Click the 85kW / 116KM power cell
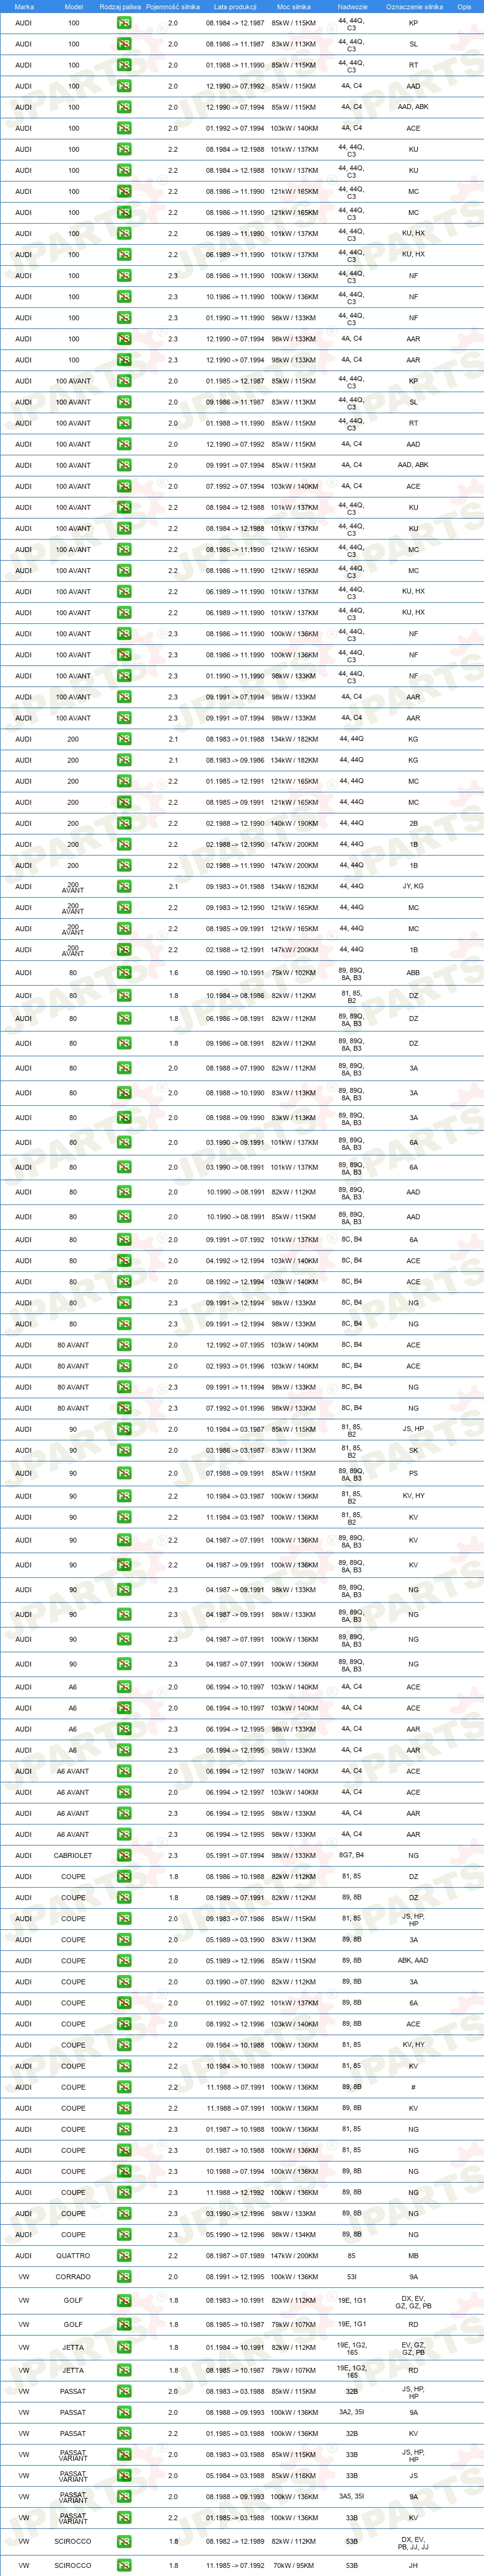This screenshot has height=2576, width=484. [294, 2475]
